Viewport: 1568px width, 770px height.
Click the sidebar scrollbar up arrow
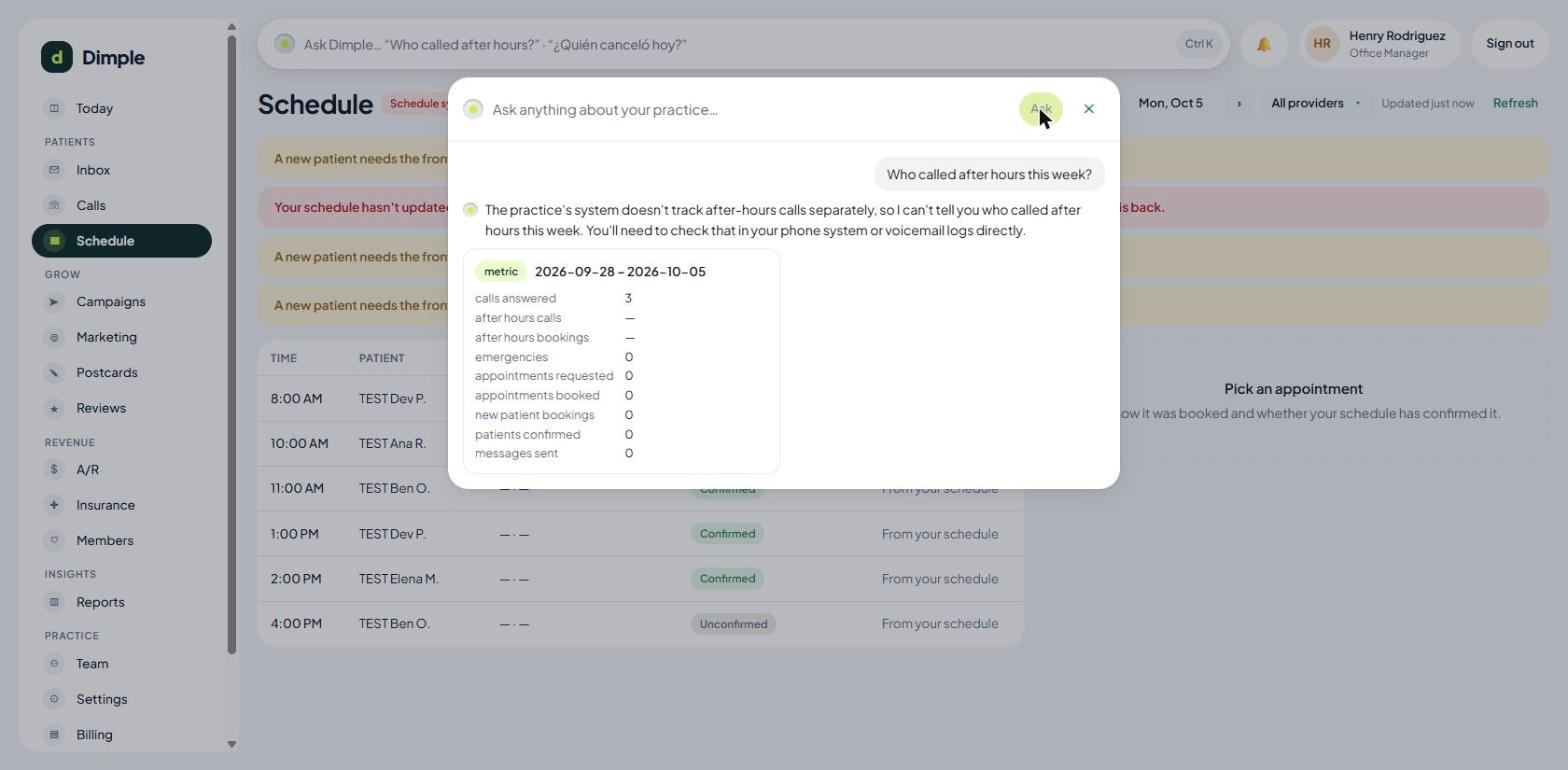tap(232, 27)
